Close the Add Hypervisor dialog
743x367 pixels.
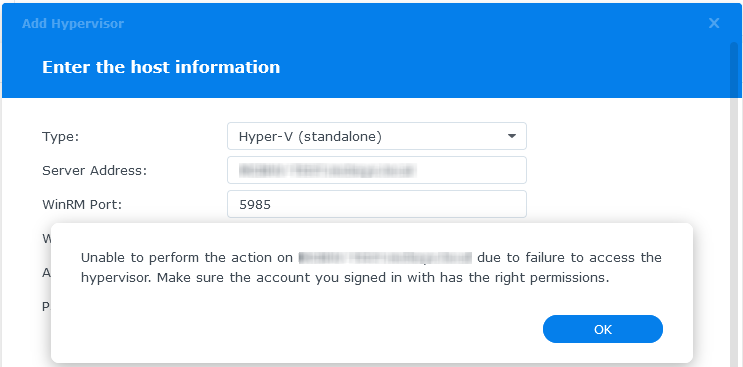click(714, 23)
